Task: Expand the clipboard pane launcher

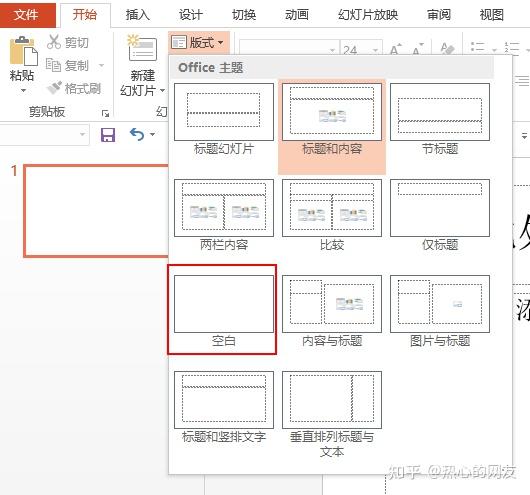Action: (105, 113)
